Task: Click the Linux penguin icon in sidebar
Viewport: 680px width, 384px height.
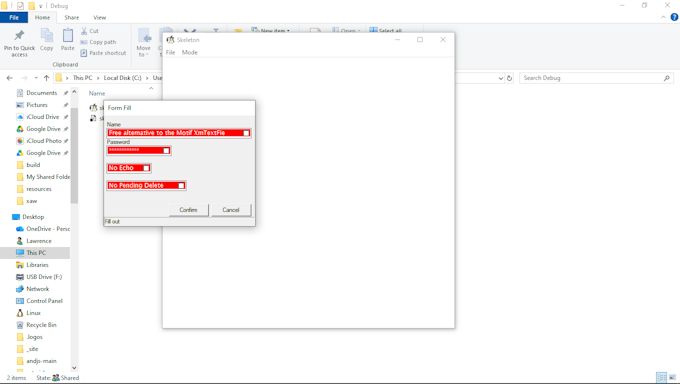Action: [20, 313]
